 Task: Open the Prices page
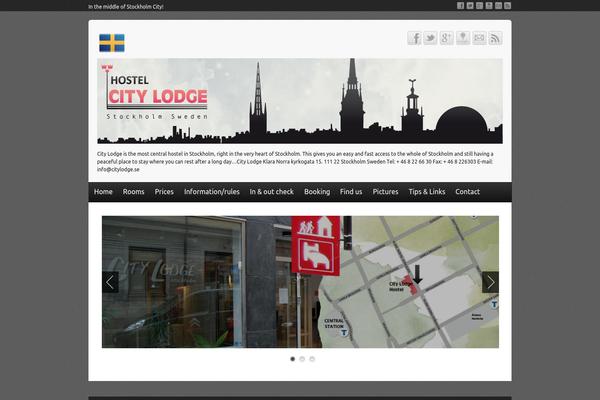[164, 192]
